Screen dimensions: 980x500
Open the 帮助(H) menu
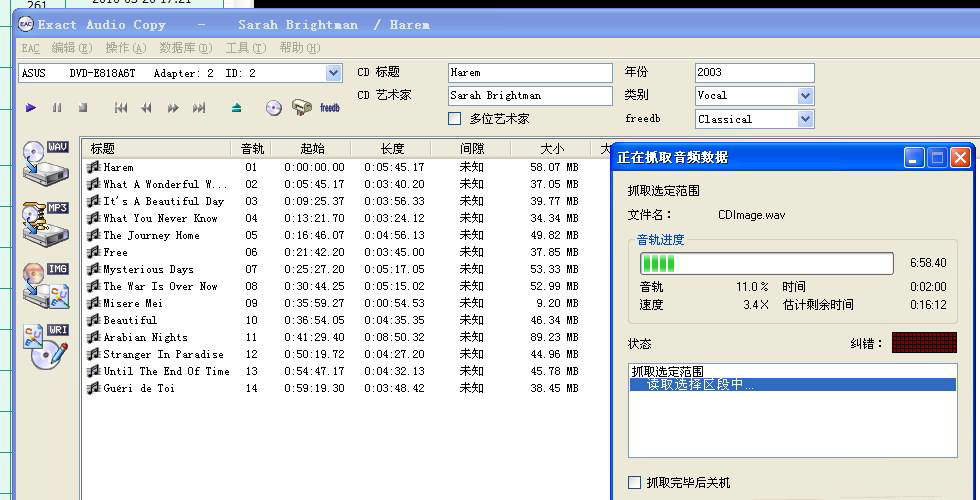click(300, 48)
